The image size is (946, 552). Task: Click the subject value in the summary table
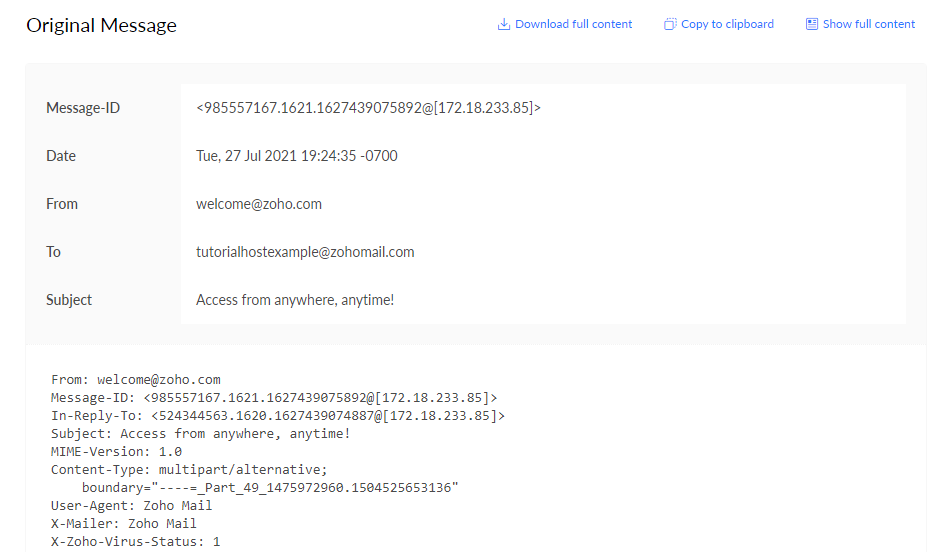[x=295, y=300]
